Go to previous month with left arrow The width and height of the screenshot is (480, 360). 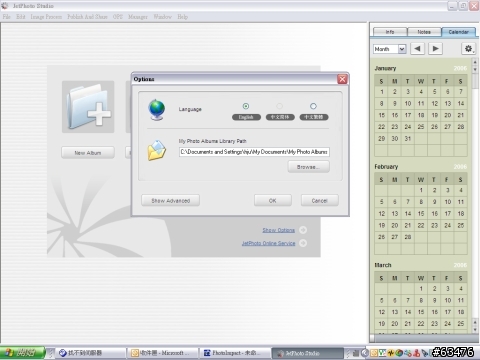(417, 49)
